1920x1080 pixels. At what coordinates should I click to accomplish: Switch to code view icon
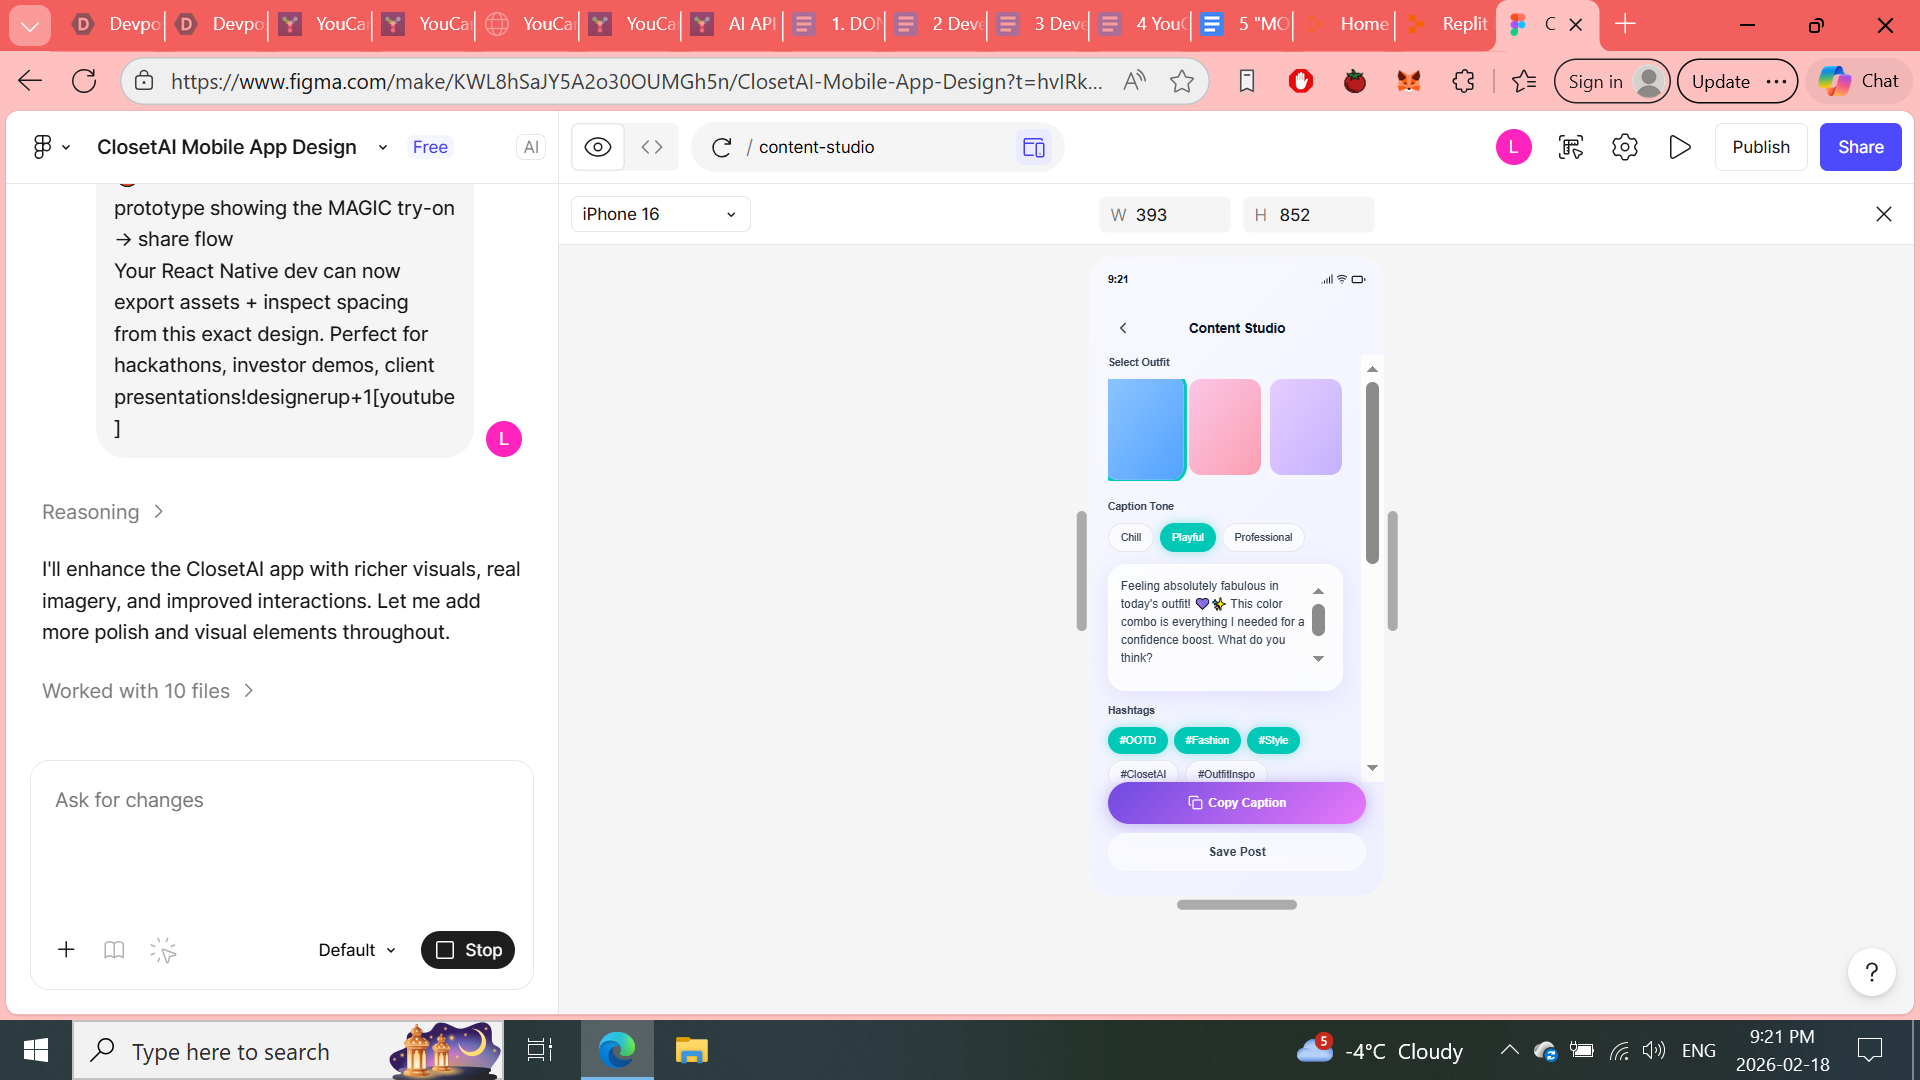pos(652,147)
